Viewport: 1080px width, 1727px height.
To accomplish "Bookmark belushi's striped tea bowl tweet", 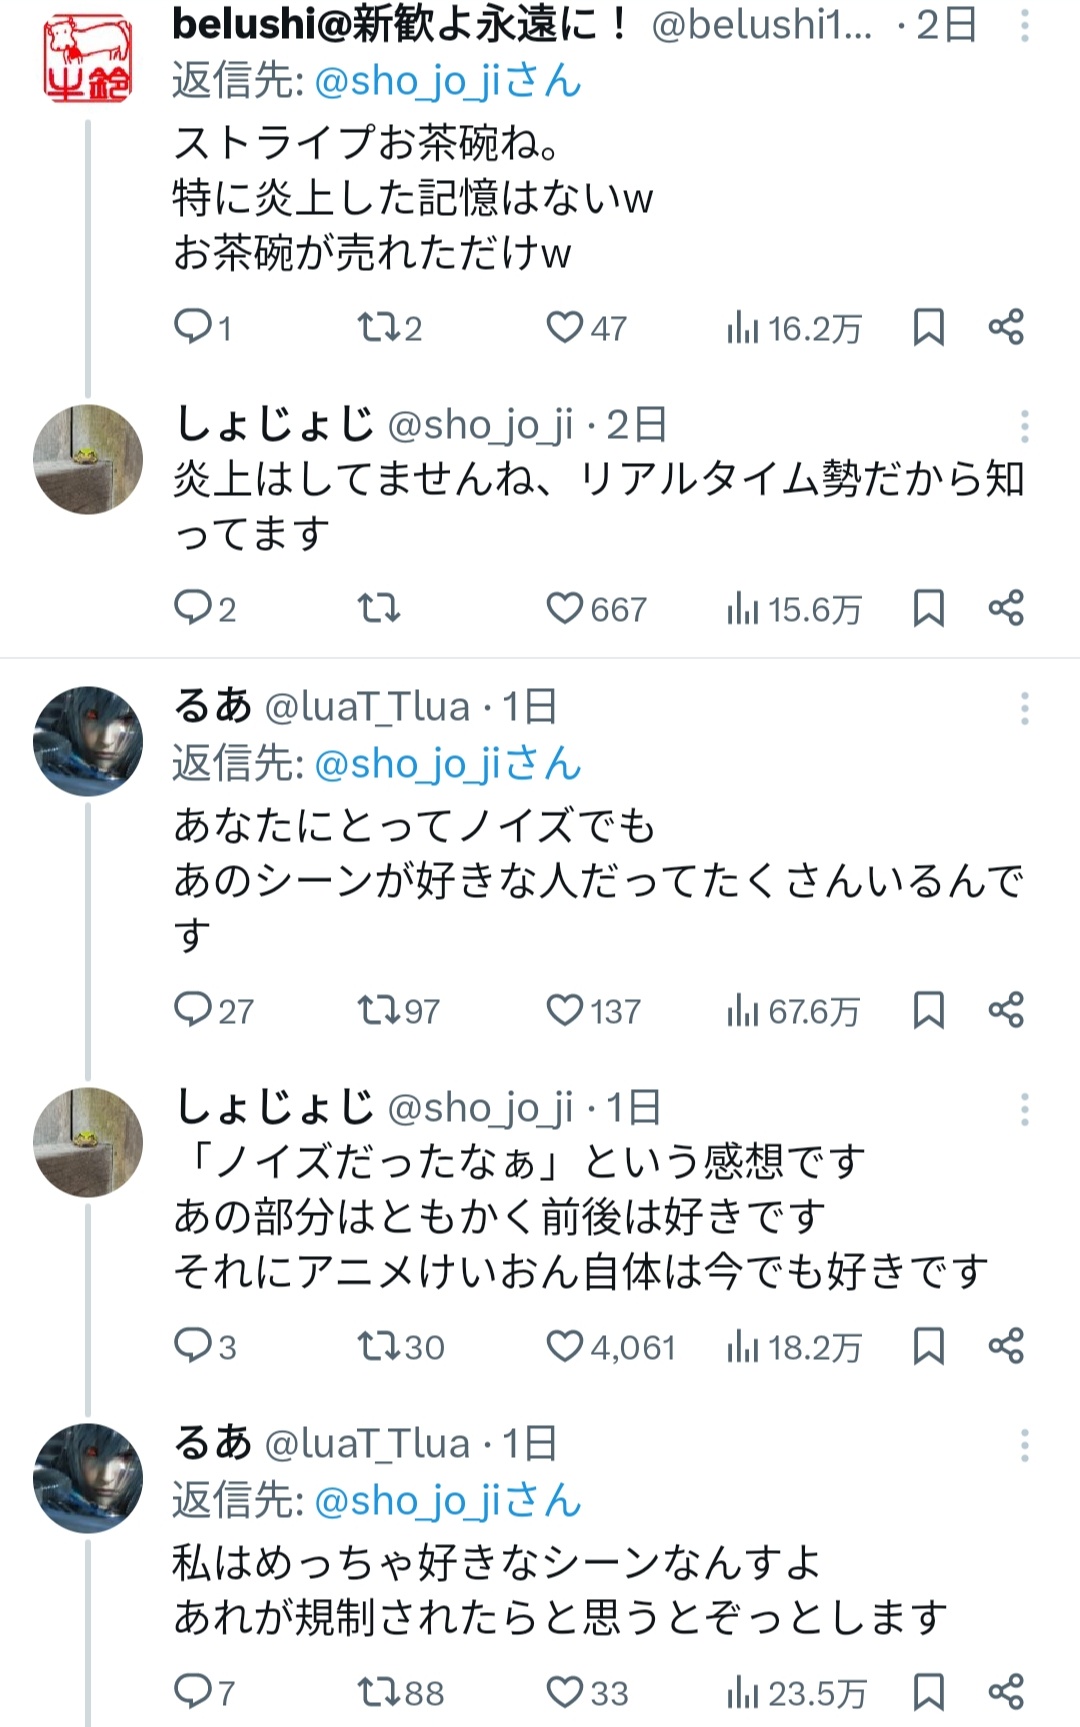I will tap(929, 327).
